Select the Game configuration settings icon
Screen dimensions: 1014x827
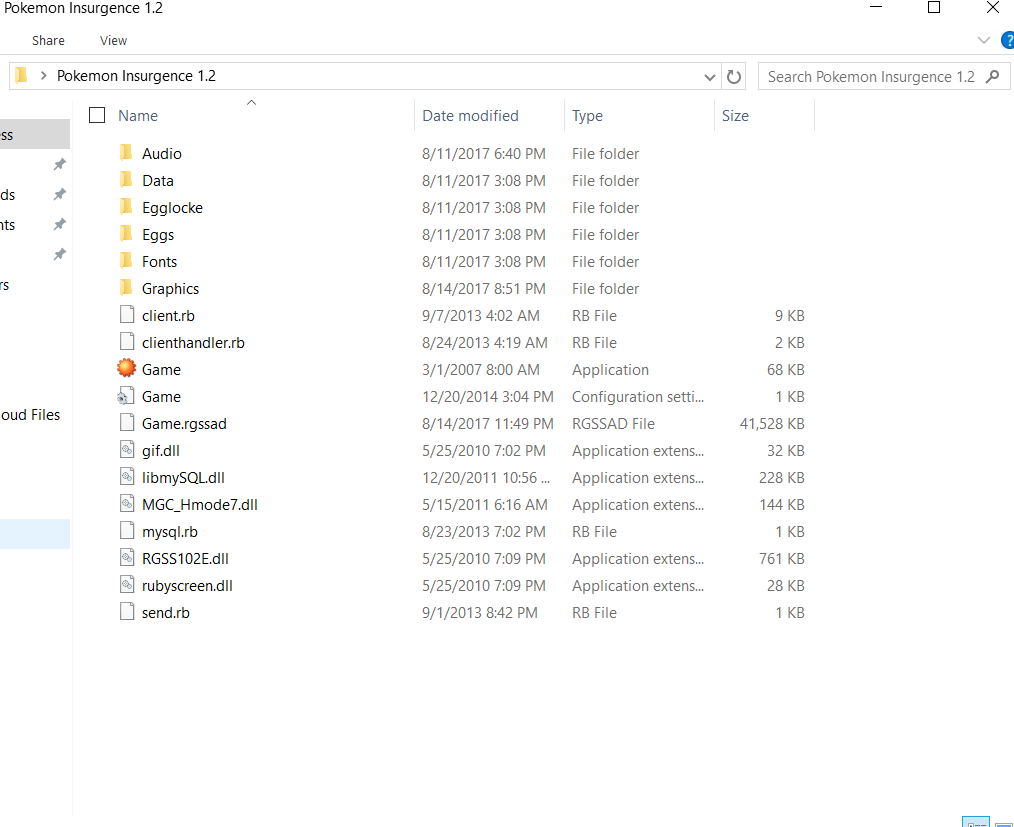126,396
